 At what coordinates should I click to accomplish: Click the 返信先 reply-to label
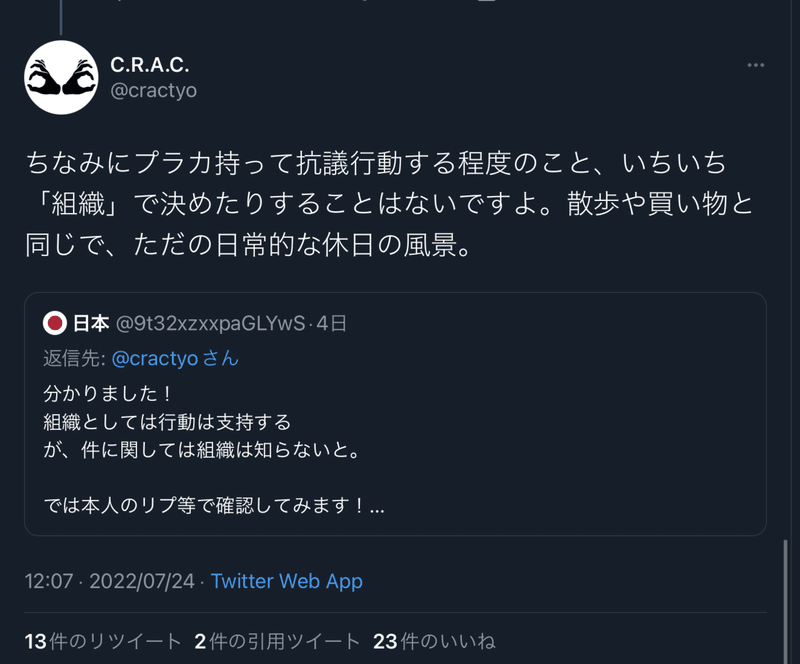click(x=74, y=358)
